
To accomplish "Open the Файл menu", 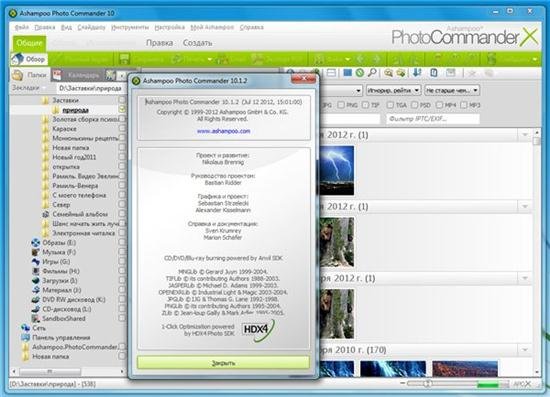I will click(22, 27).
